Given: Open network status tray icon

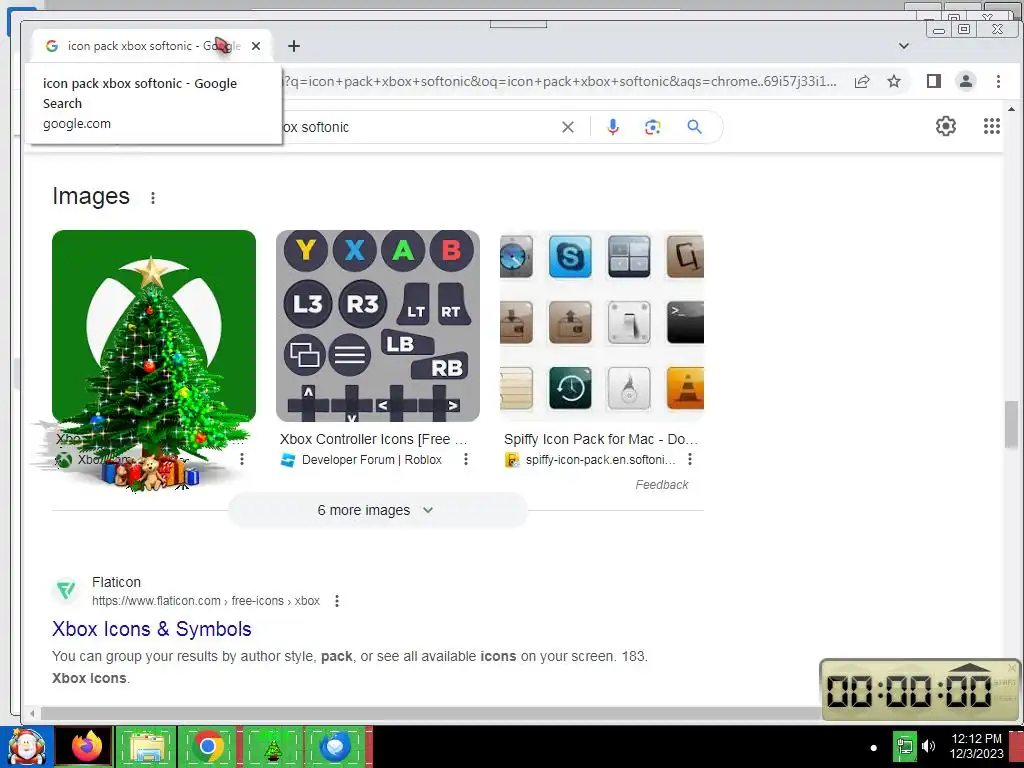Looking at the screenshot, I should (904, 746).
